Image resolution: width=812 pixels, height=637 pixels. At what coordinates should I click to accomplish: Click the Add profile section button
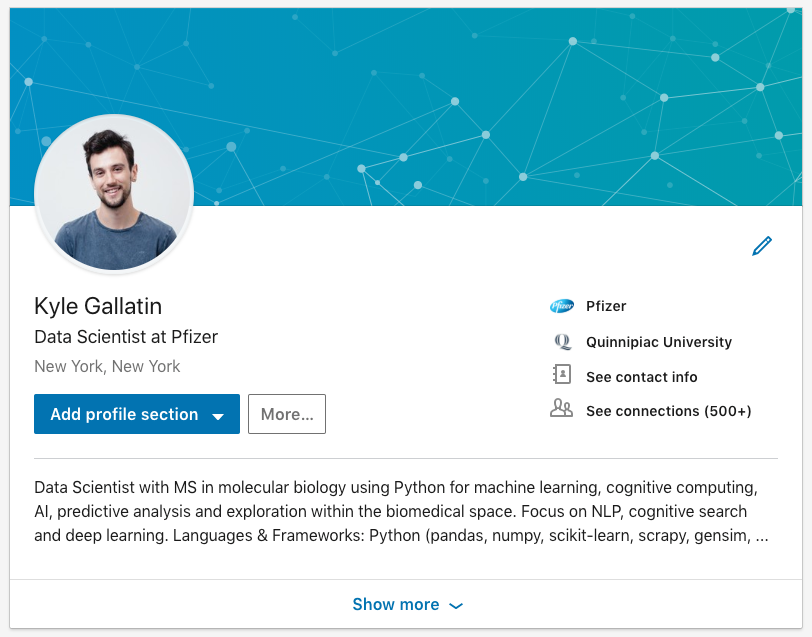point(137,414)
